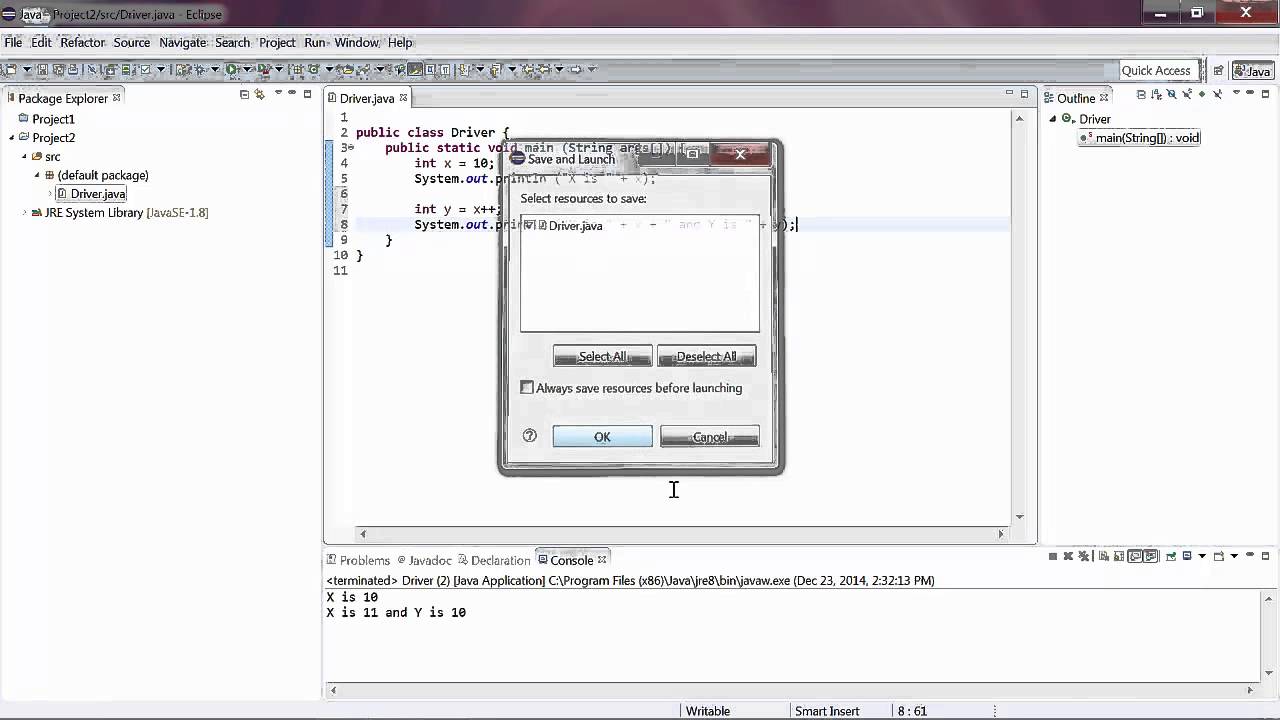Click the Open Perspective icon beside Quick Access

(x=1218, y=70)
